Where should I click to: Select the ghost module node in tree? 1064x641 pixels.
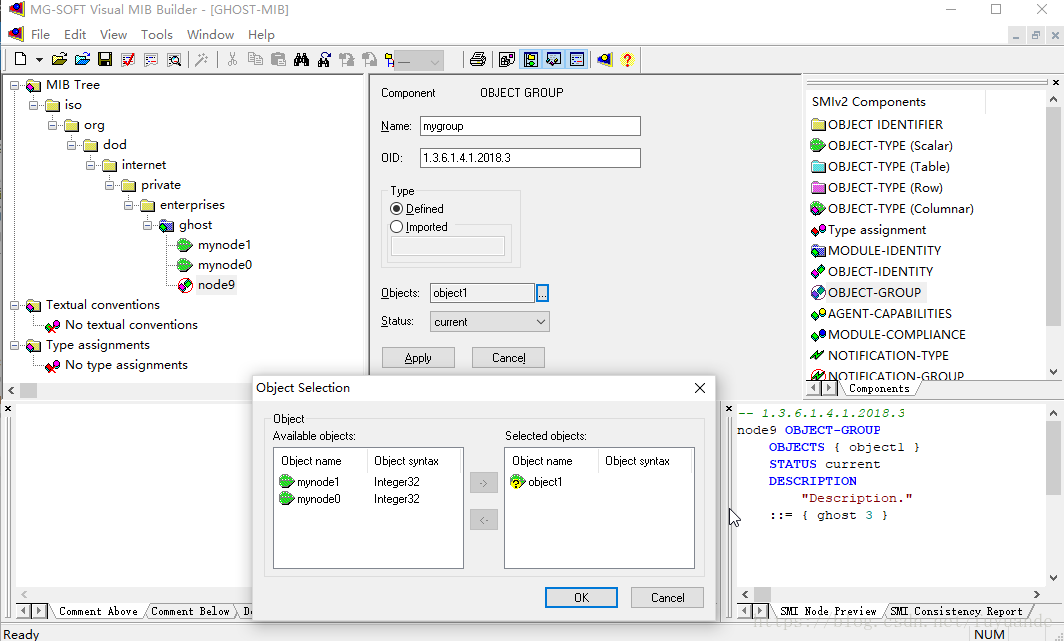point(195,225)
